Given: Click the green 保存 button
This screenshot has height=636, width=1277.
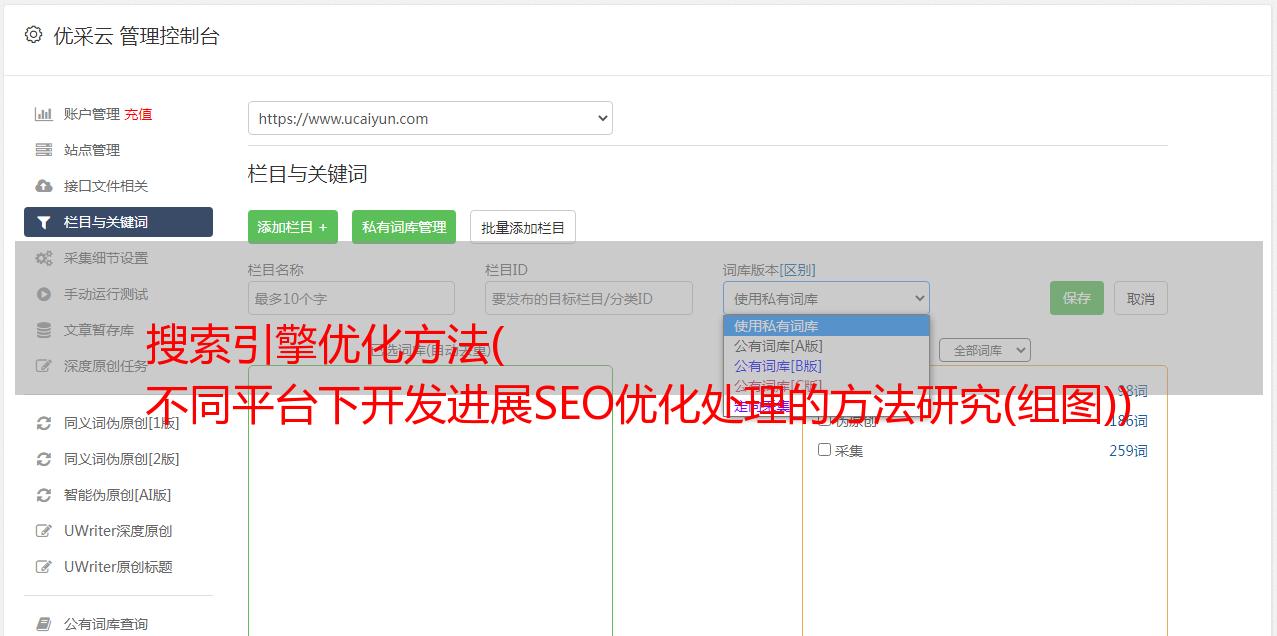Looking at the screenshot, I should click(1077, 298).
